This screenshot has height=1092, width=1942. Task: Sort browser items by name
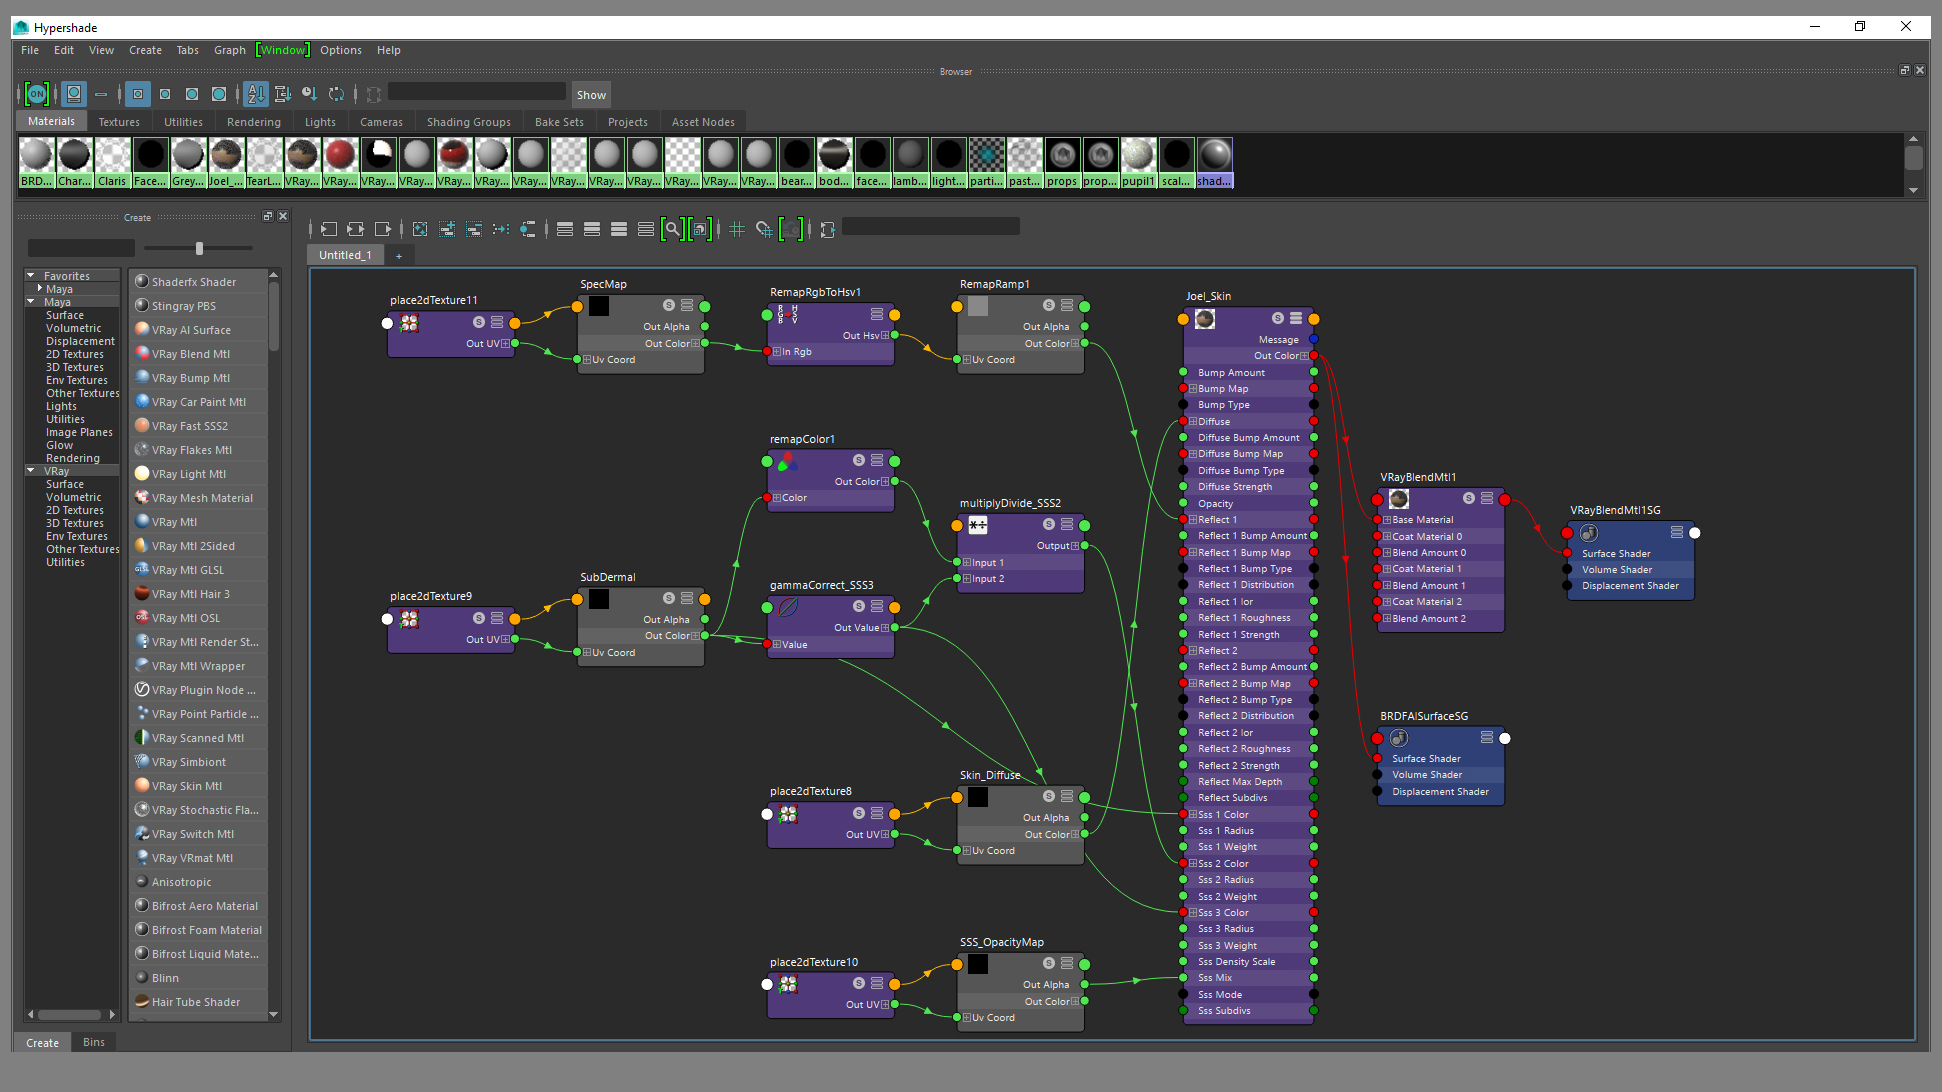coord(256,94)
